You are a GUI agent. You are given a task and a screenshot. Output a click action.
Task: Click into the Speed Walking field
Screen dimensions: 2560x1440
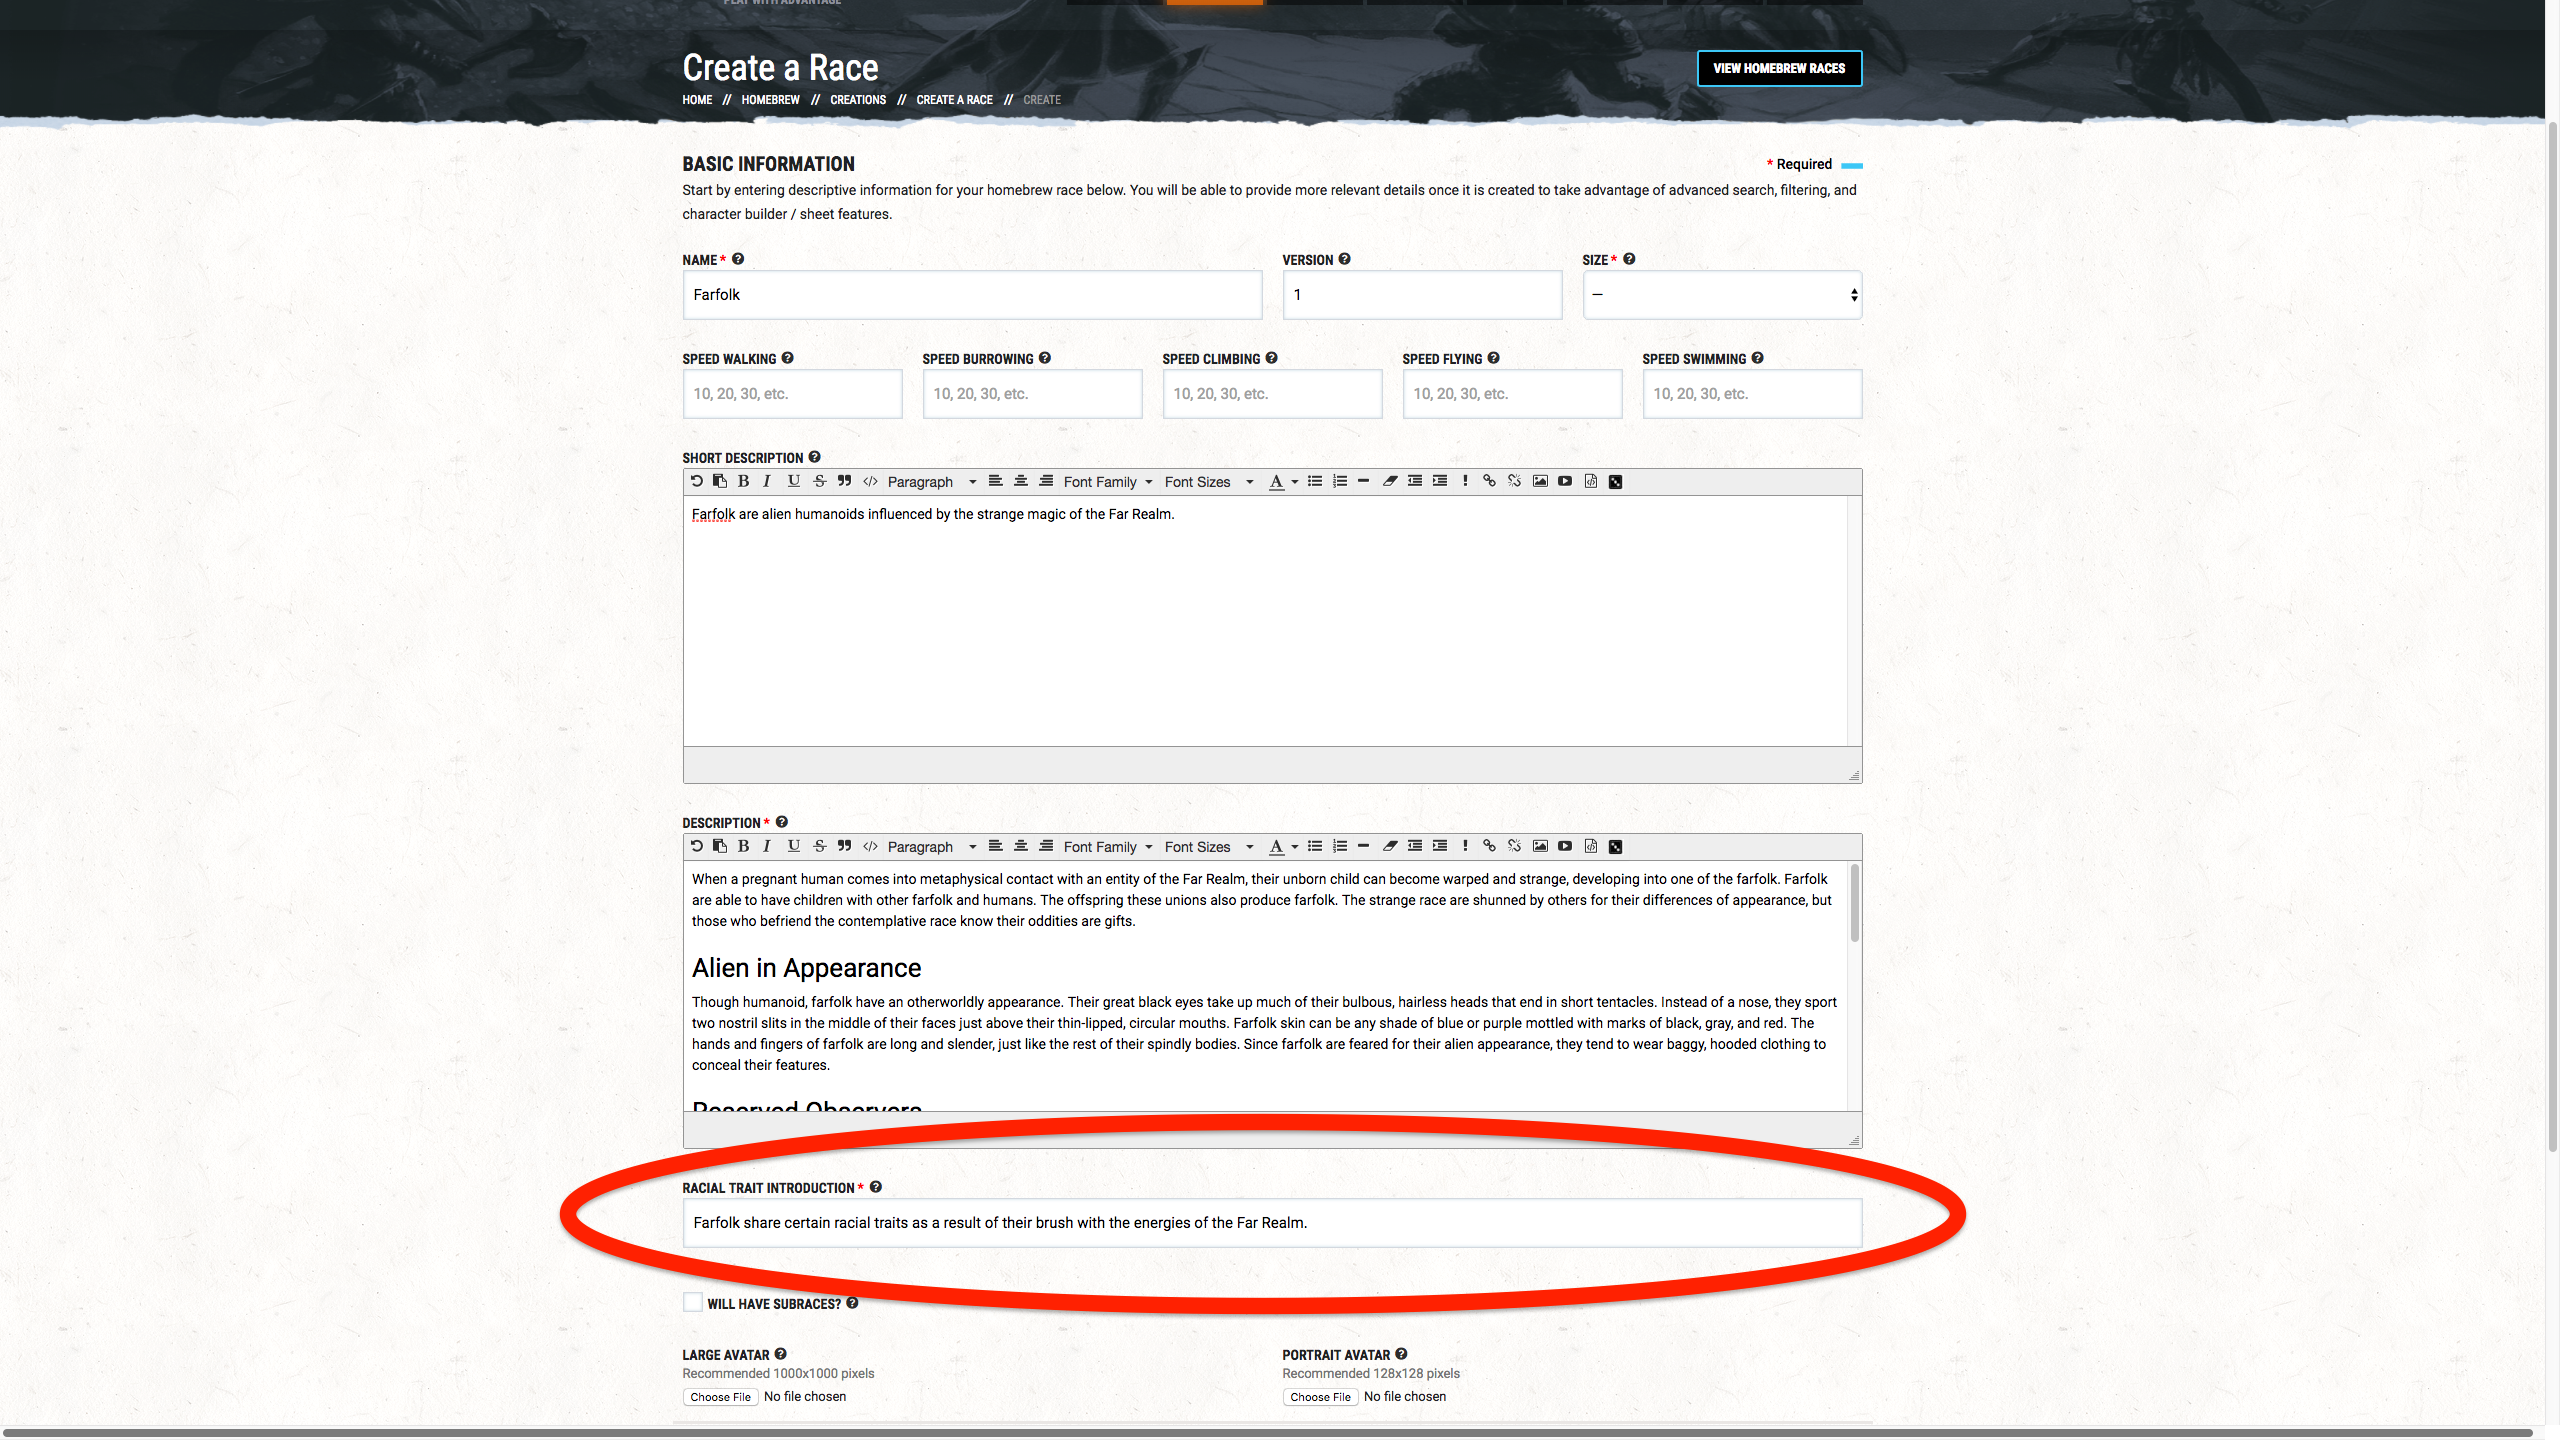pyautogui.click(x=792, y=394)
